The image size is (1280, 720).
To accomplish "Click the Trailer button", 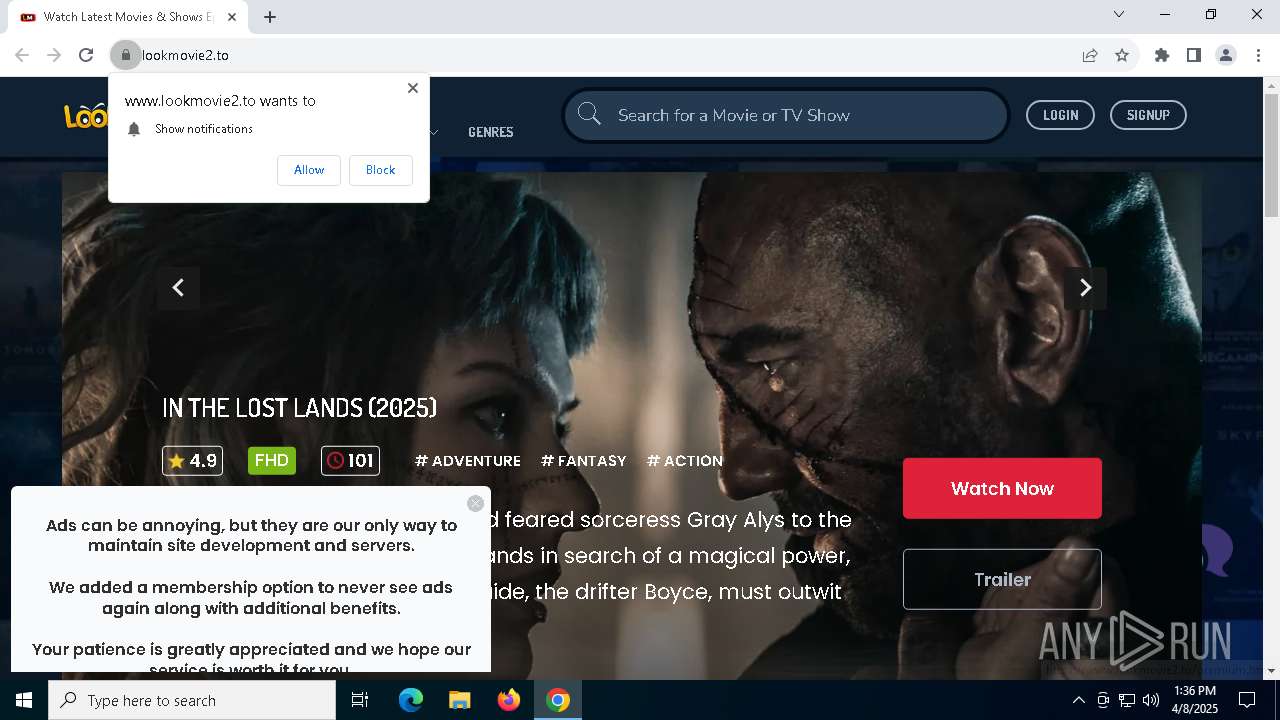I will pyautogui.click(x=1002, y=579).
